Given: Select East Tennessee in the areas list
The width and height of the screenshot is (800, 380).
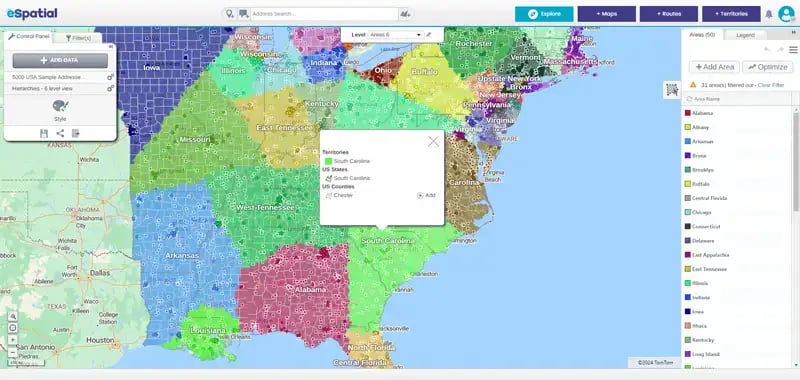Looking at the screenshot, I should (709, 269).
